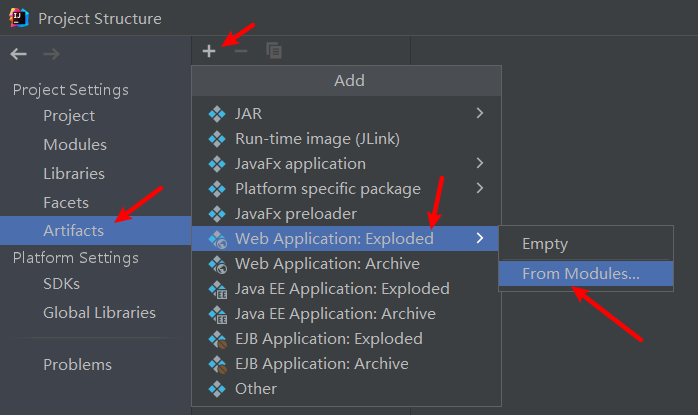Image resolution: width=698 pixels, height=415 pixels.
Task: Open the Problems section
Action: coord(77,364)
